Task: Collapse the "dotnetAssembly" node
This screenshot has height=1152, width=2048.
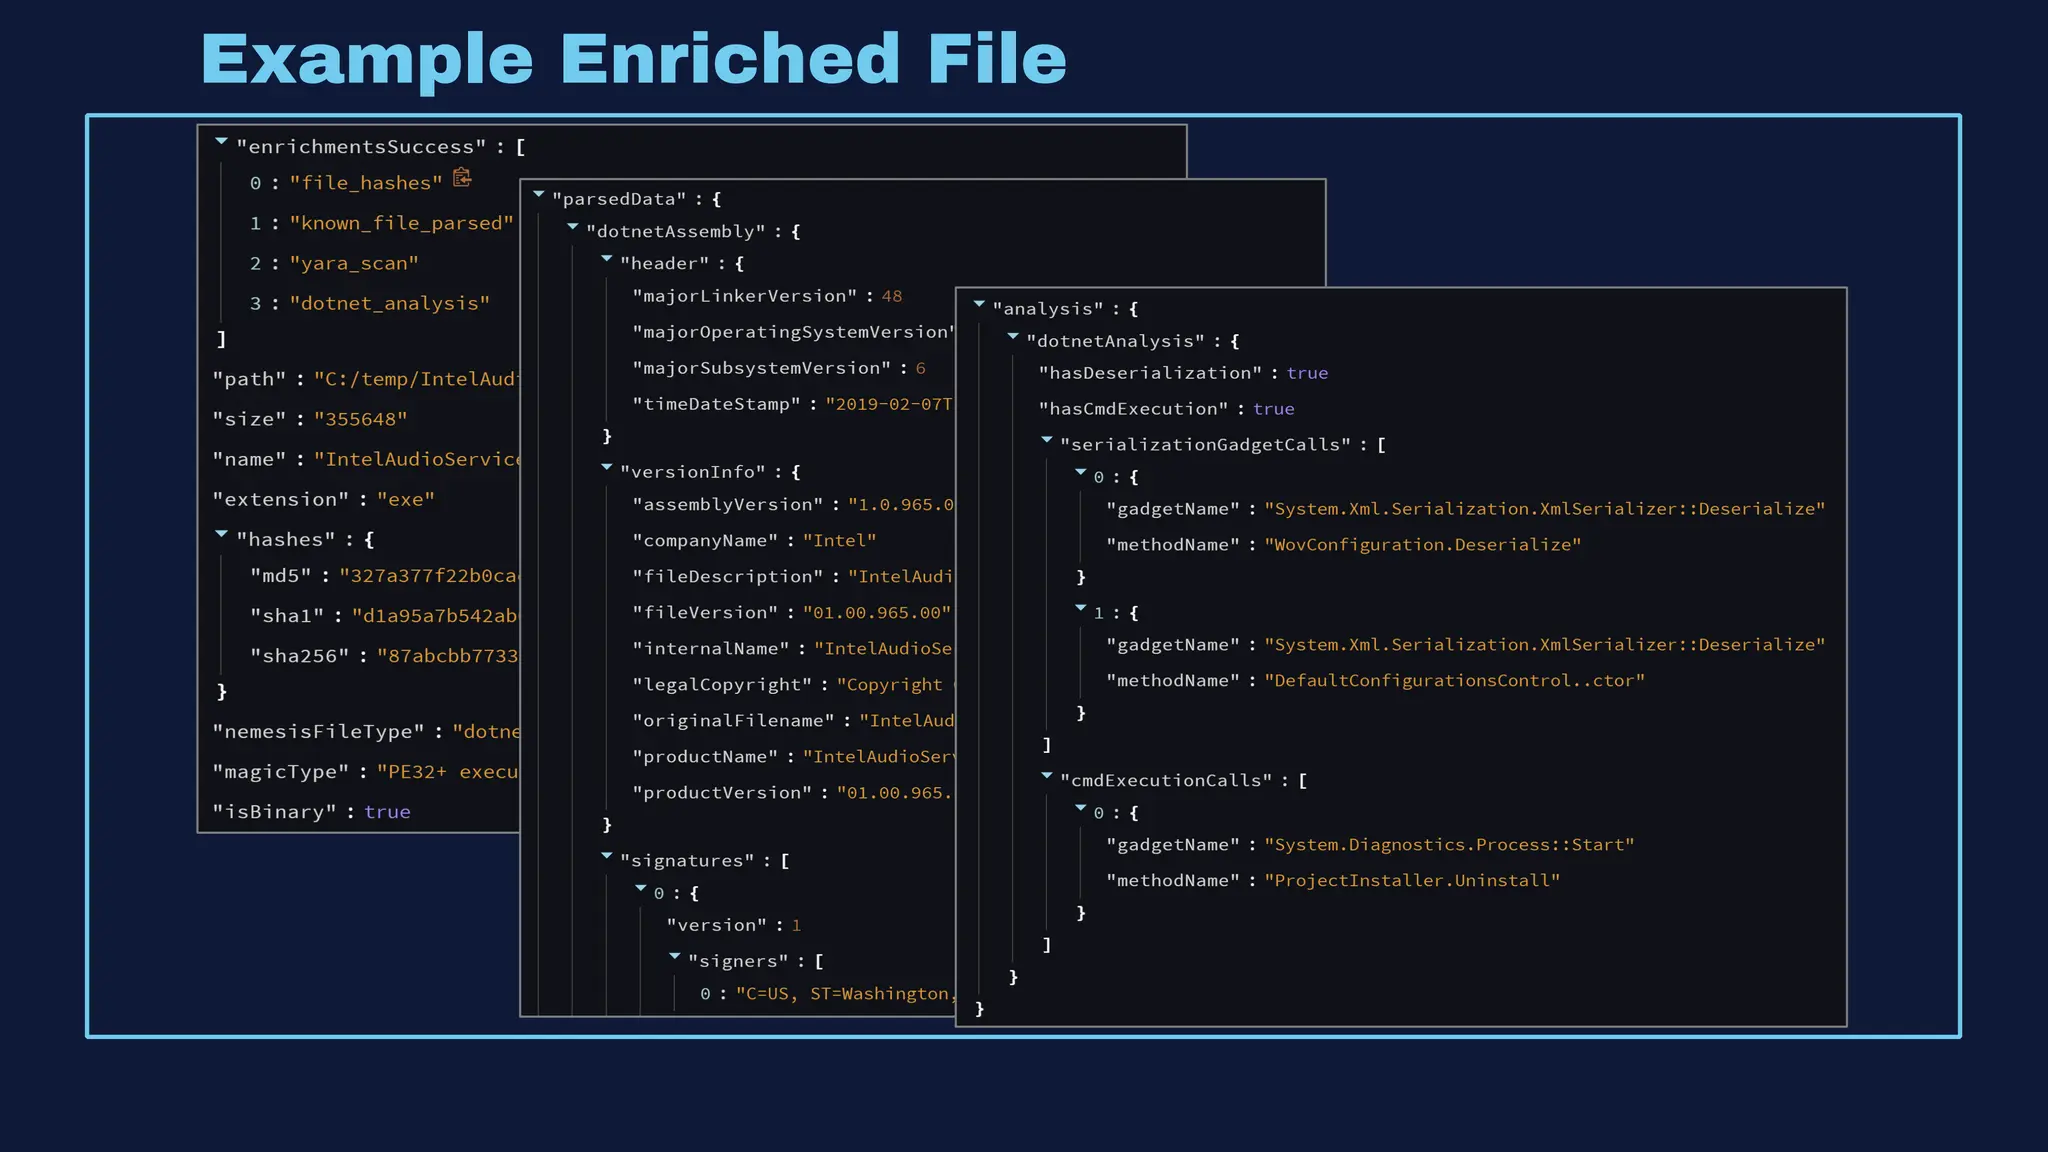Action: coord(573,227)
